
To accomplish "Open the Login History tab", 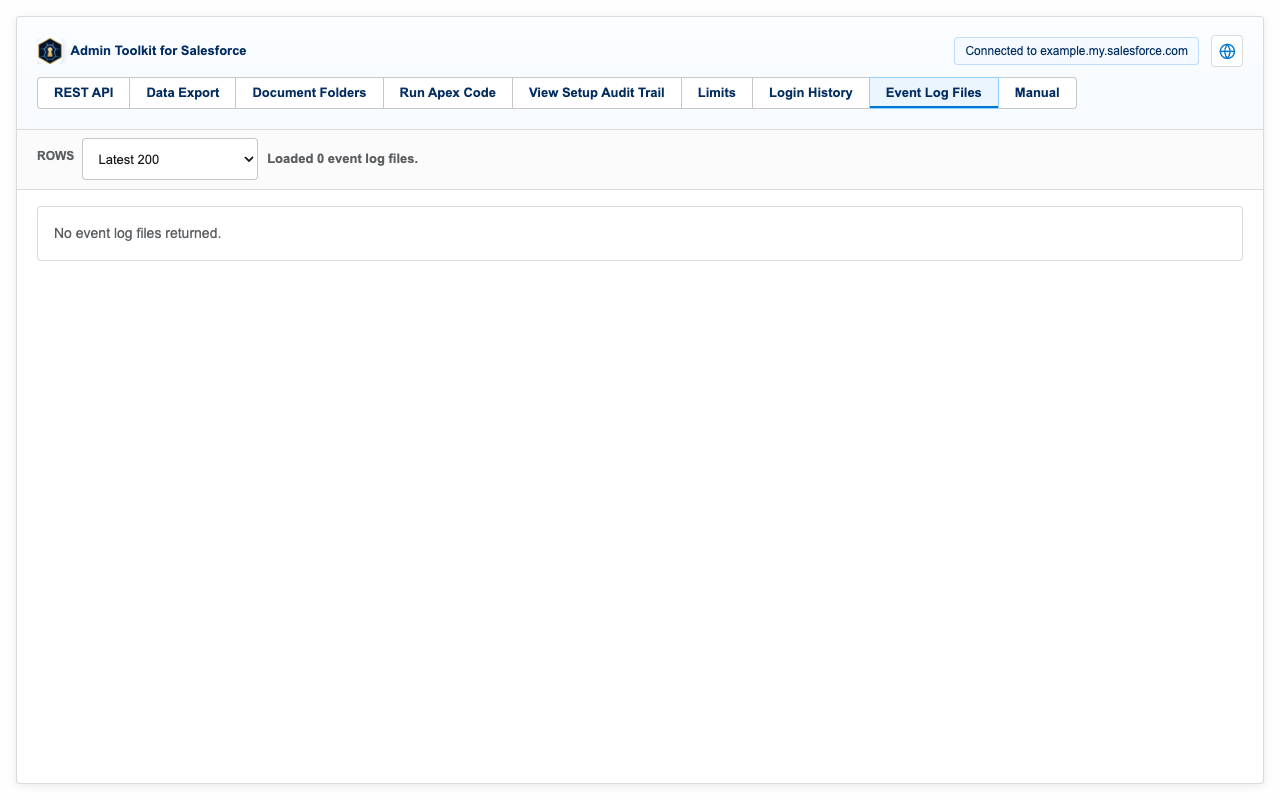I will pyautogui.click(x=811, y=93).
